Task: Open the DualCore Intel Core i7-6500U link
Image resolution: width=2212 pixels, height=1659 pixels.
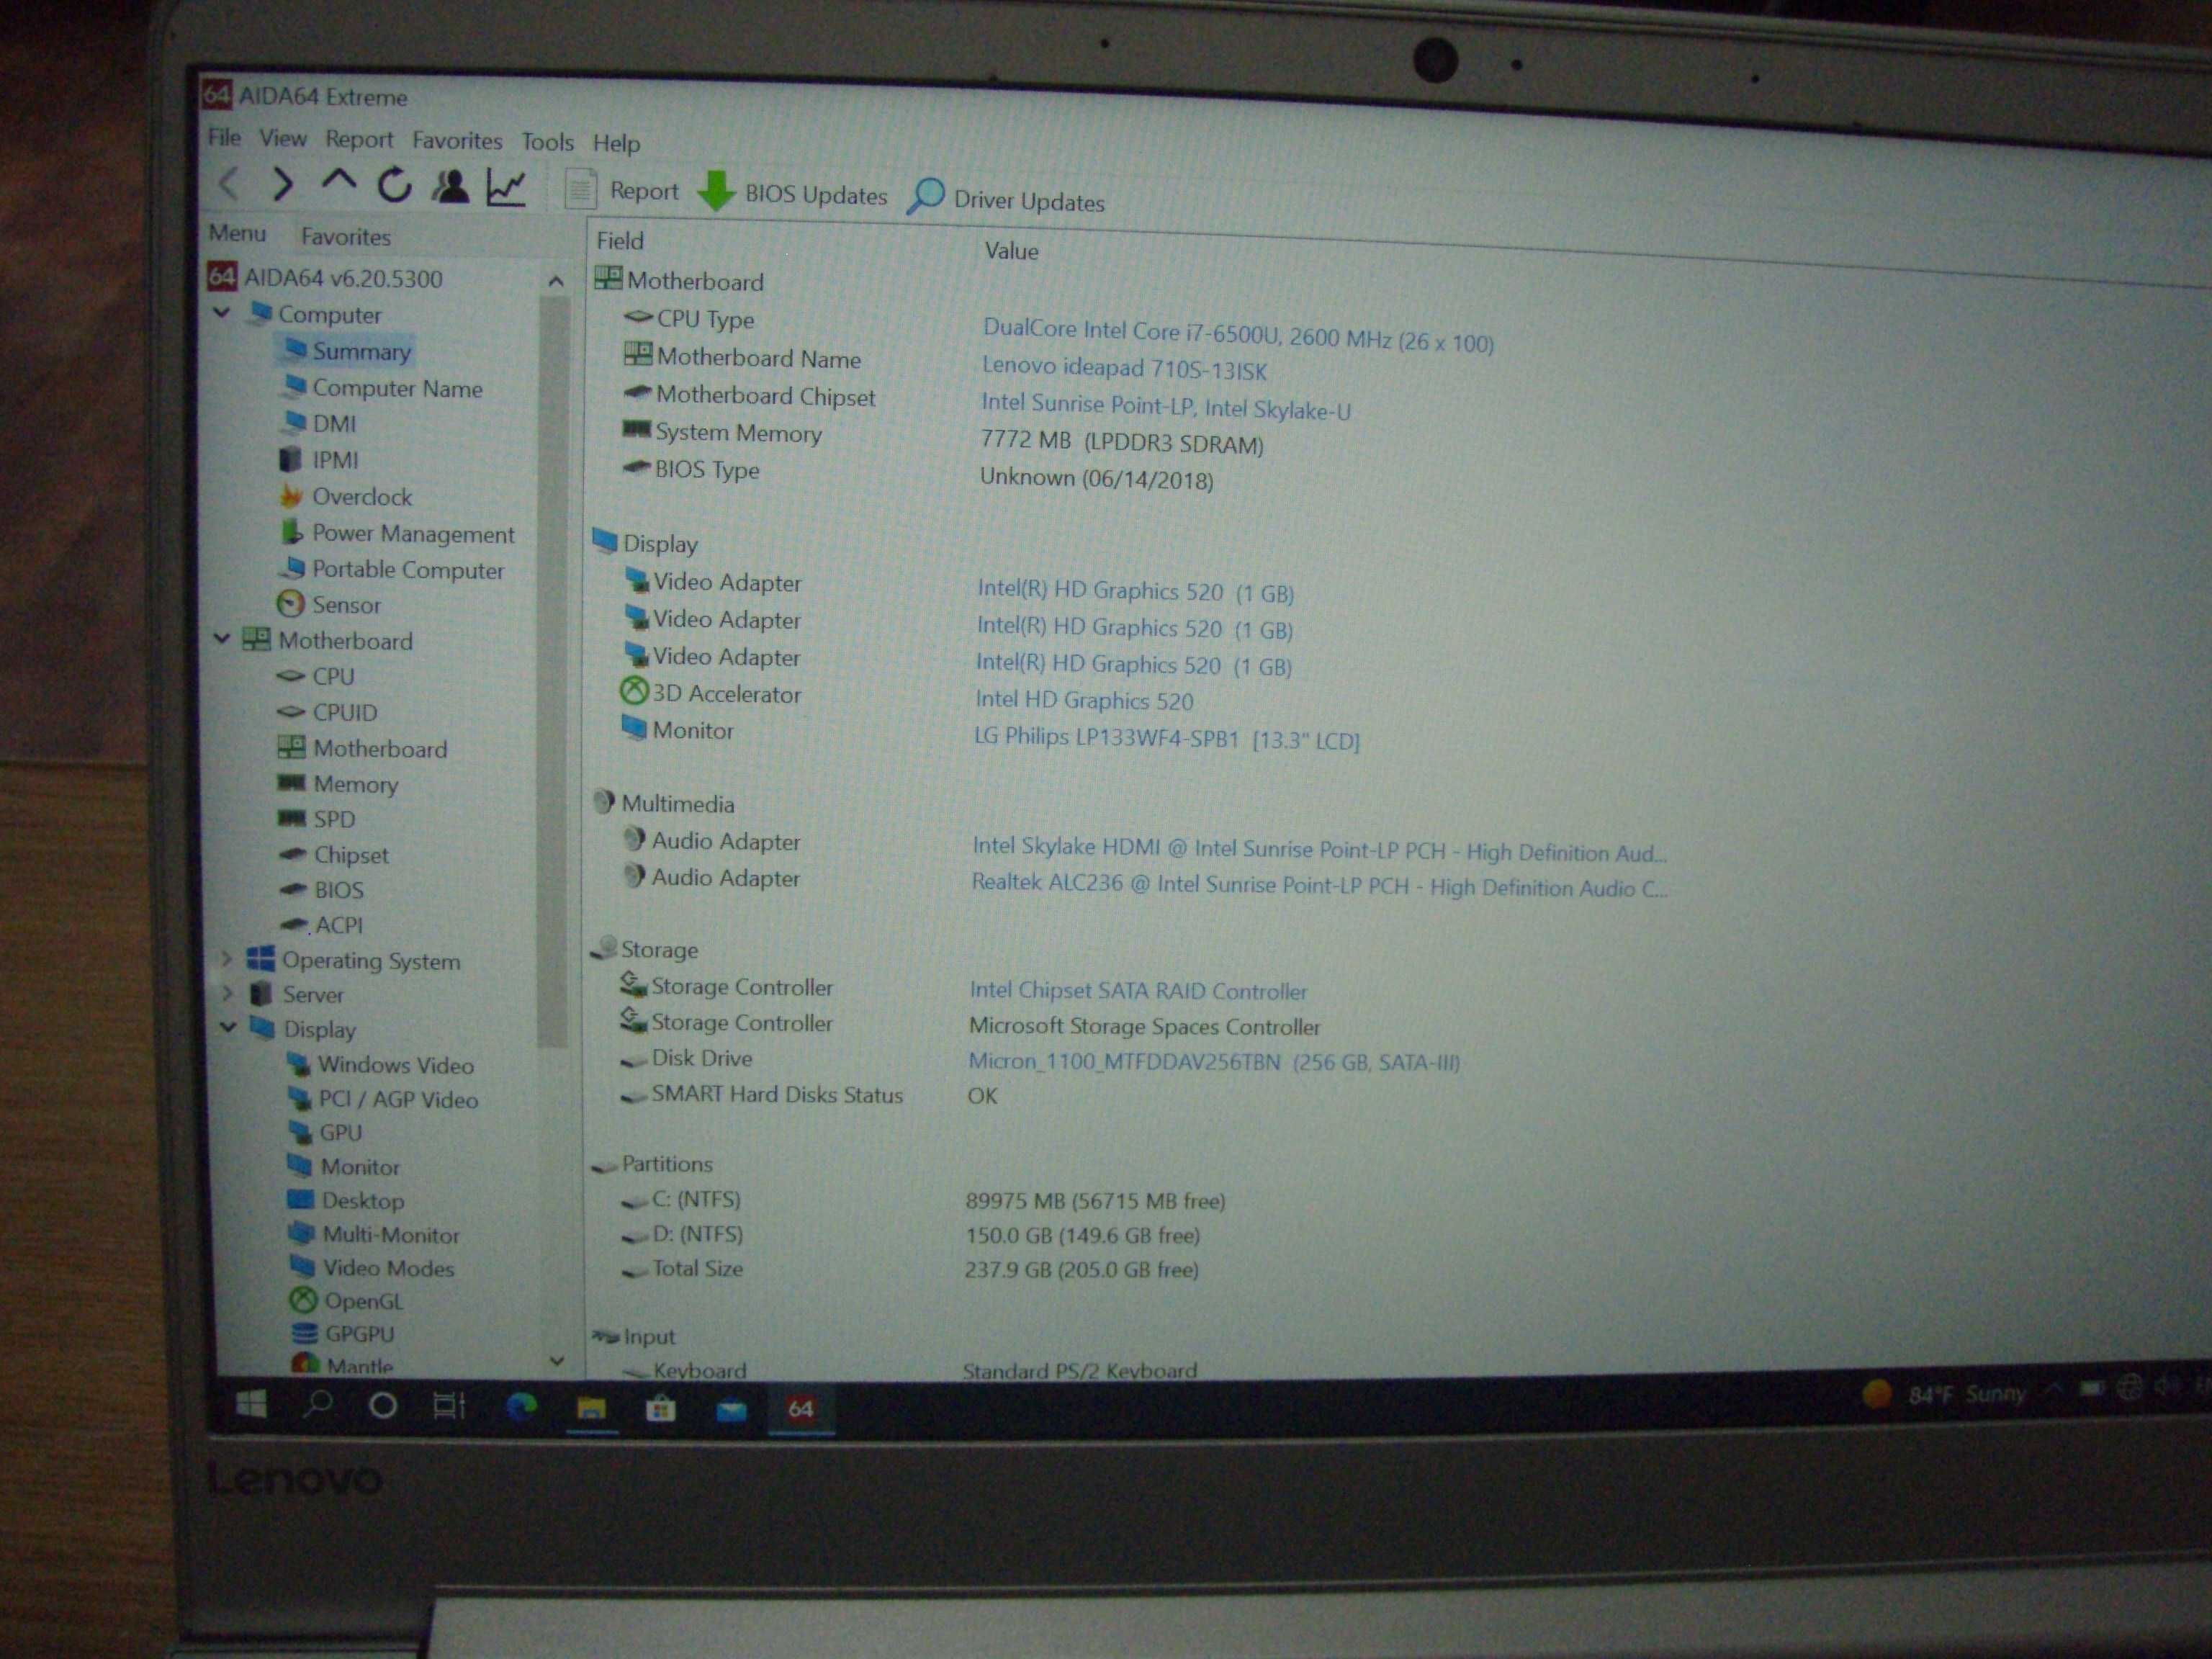Action: 1238,335
